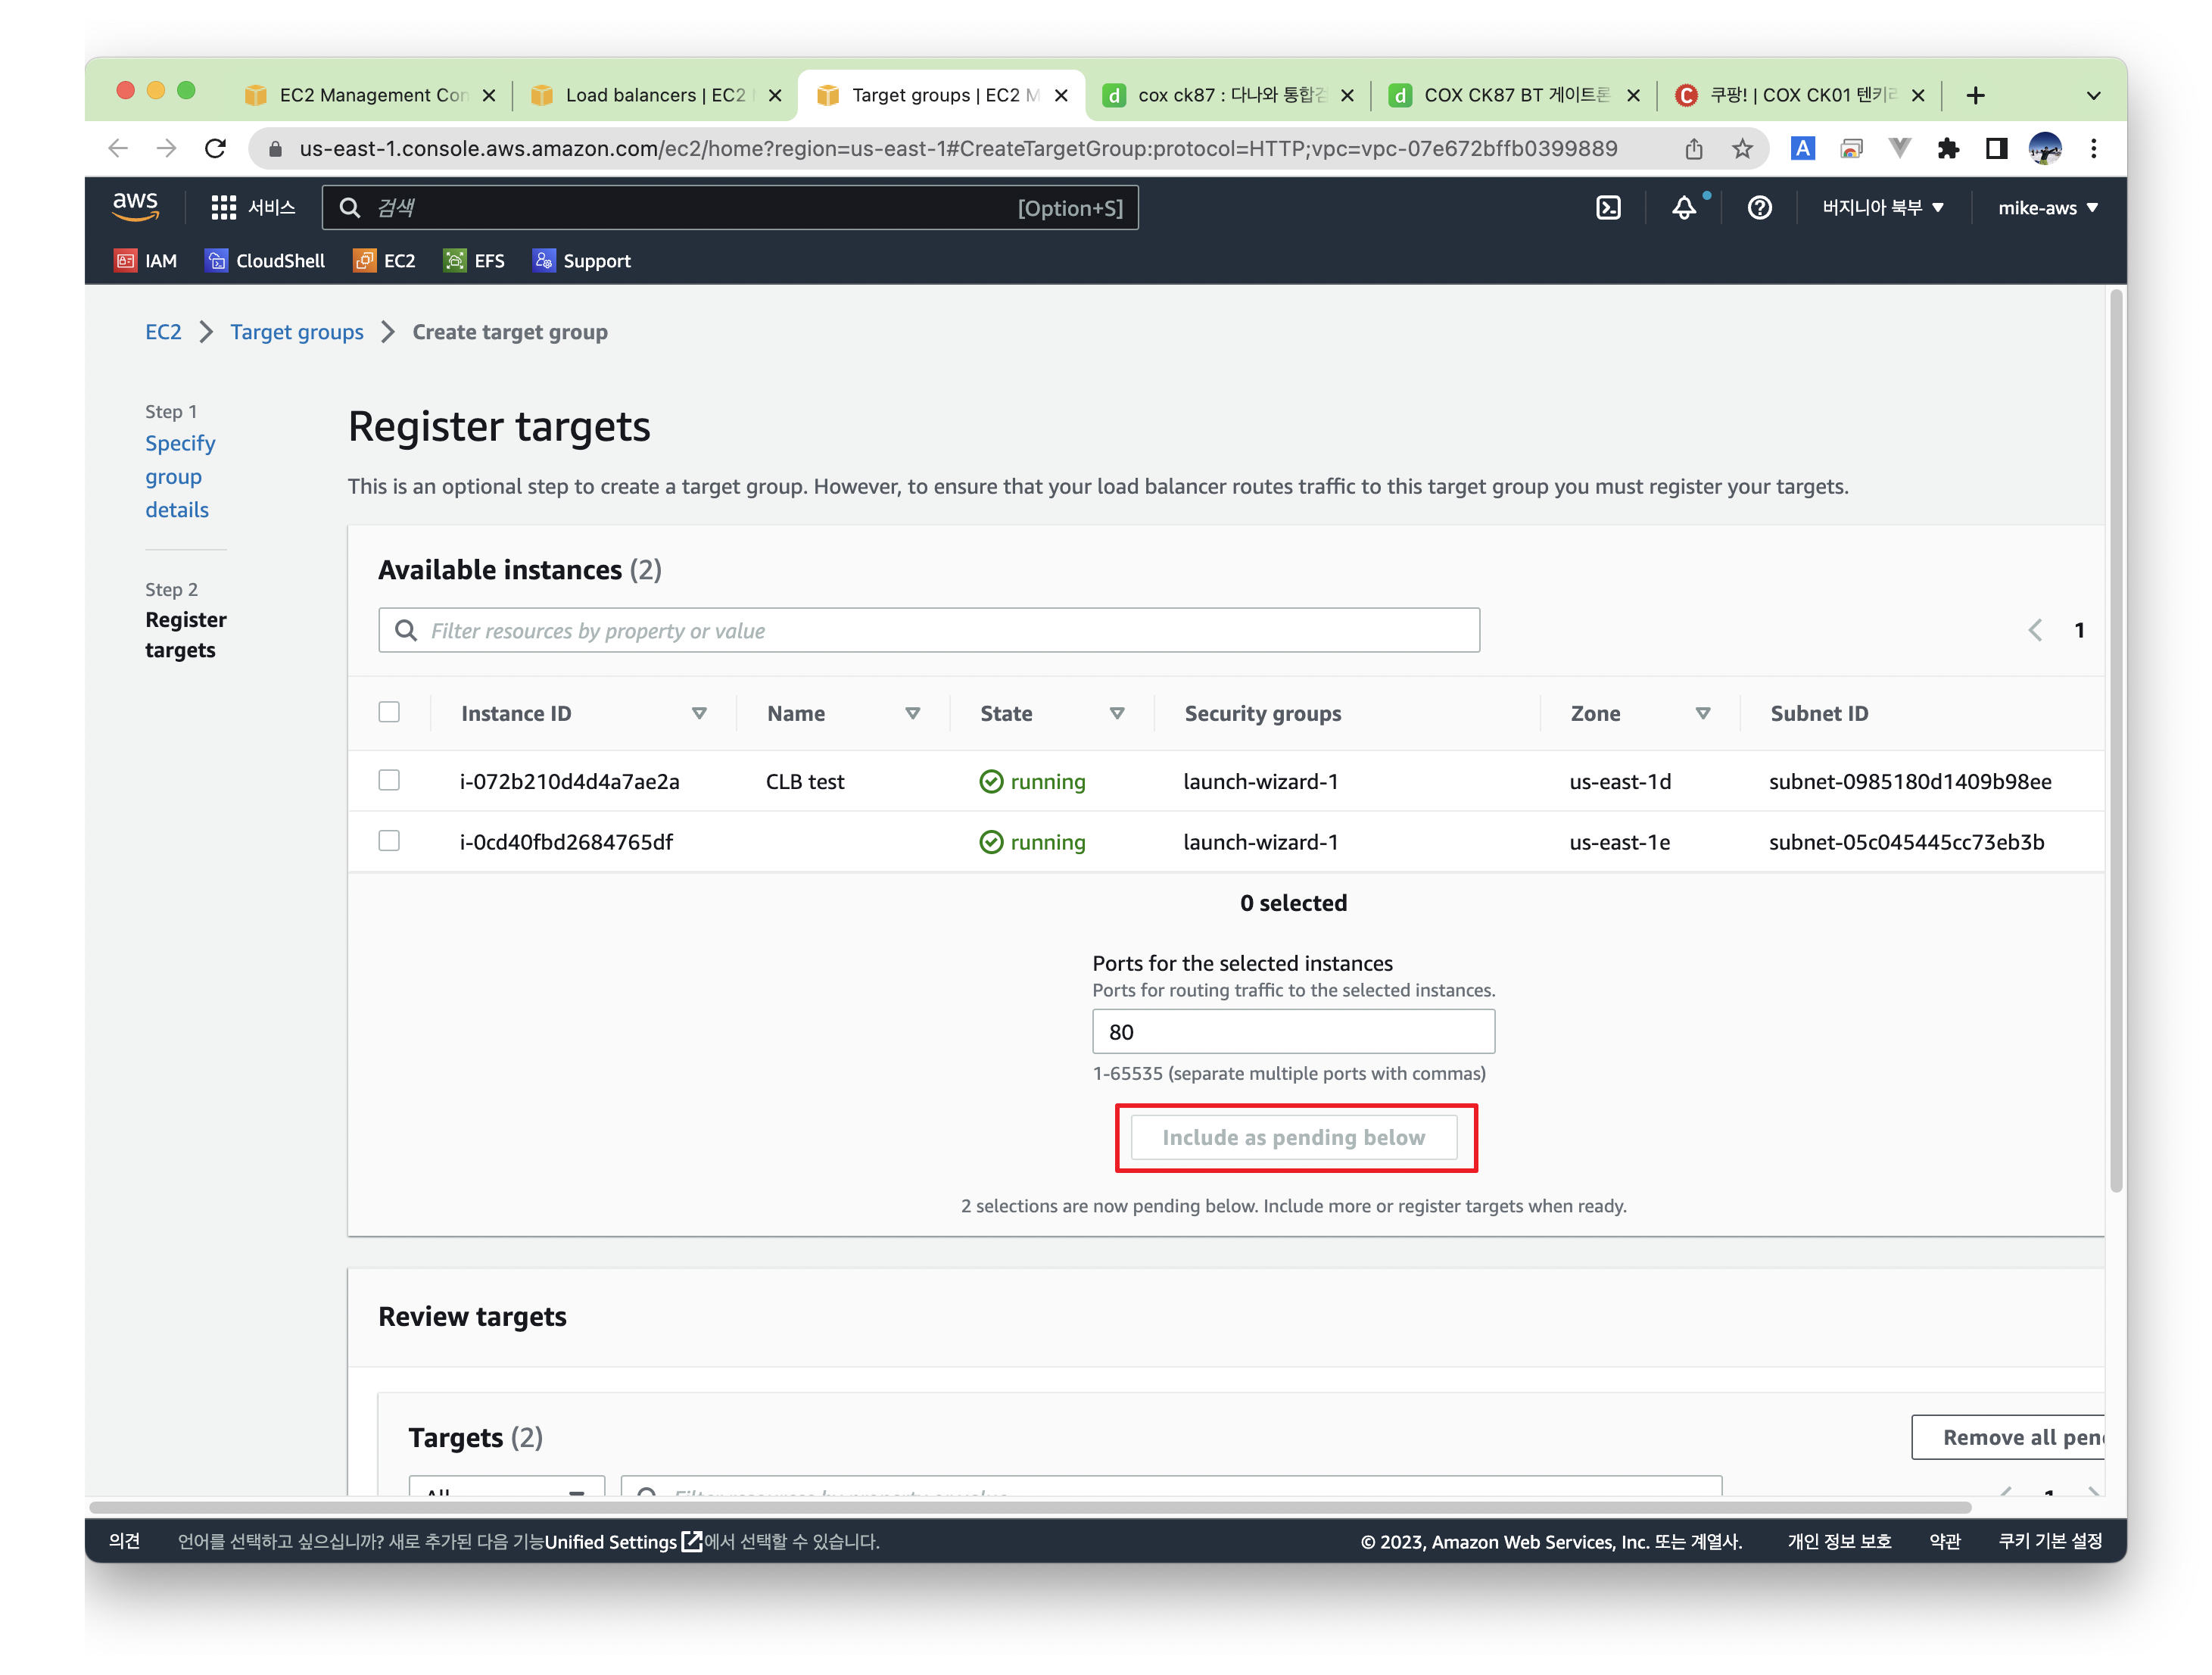Open the IAM shortcut in favorites bar

pyautogui.click(x=146, y=261)
